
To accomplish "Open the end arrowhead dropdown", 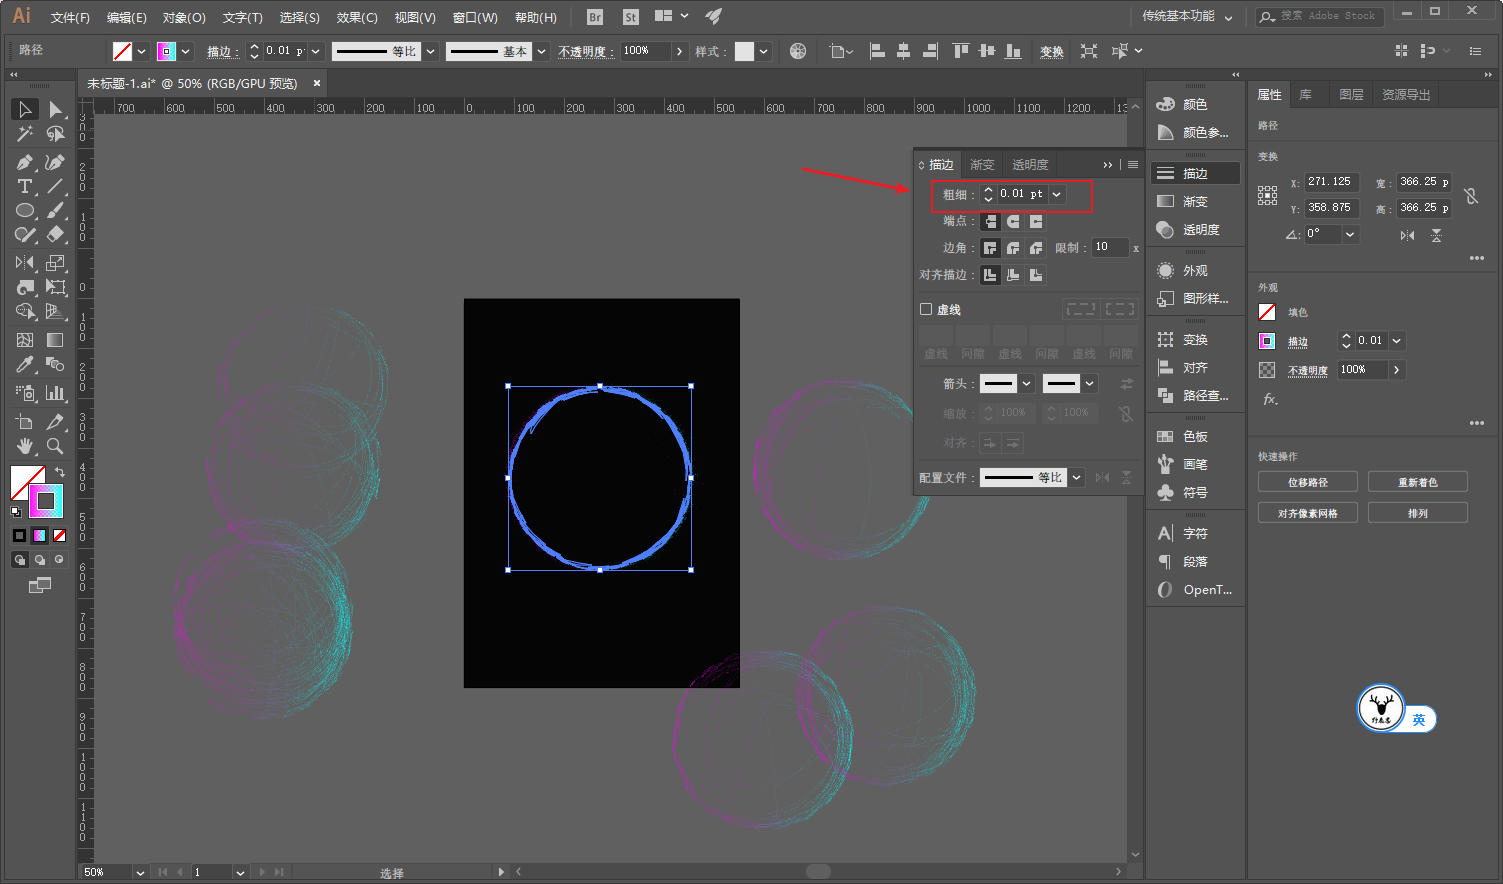I will [1090, 384].
